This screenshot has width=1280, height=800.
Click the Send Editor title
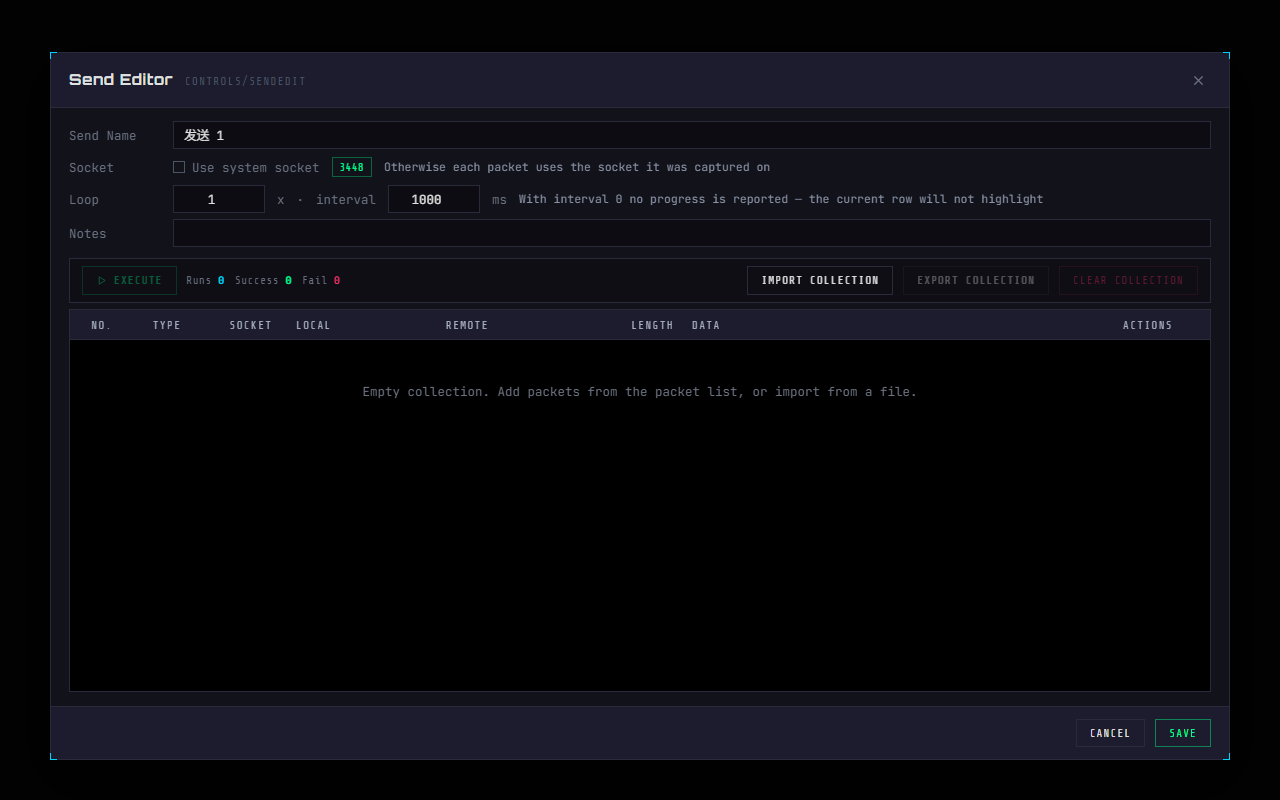pyautogui.click(x=120, y=80)
